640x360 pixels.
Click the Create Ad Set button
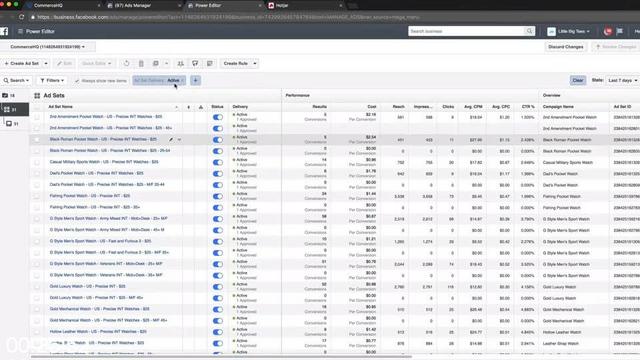(x=21, y=64)
